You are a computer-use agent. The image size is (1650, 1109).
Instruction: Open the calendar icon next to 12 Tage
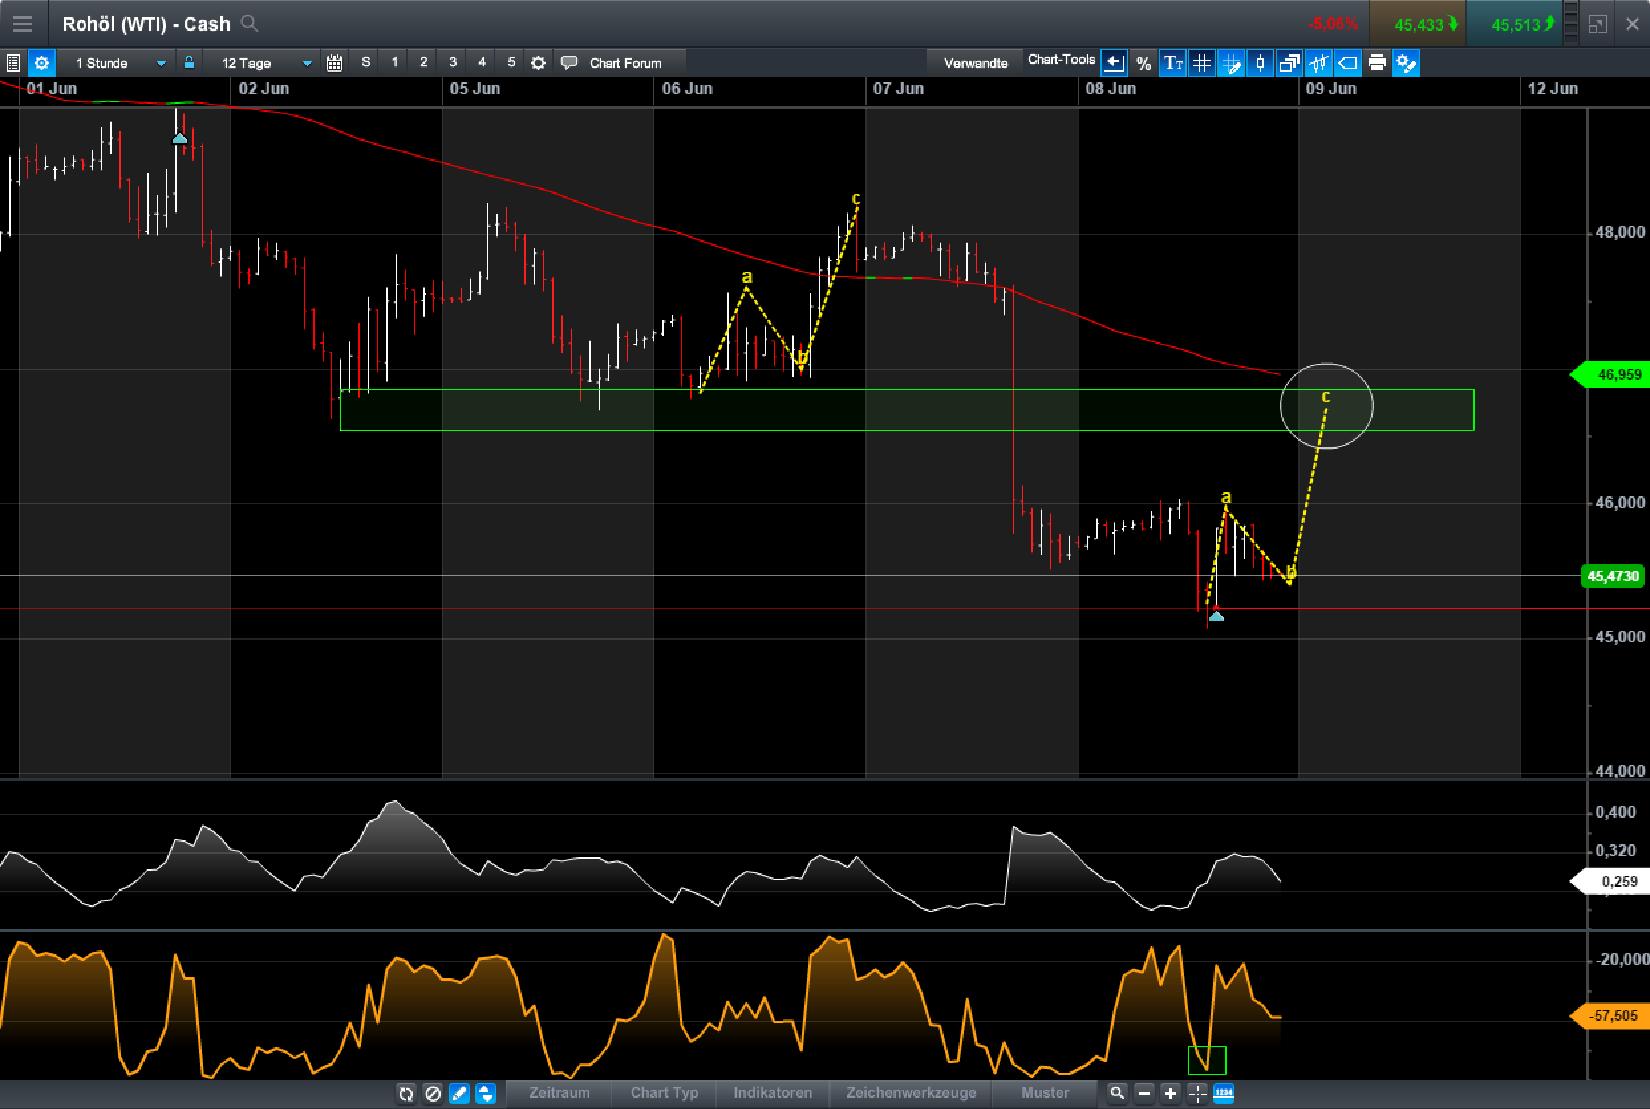tap(335, 62)
